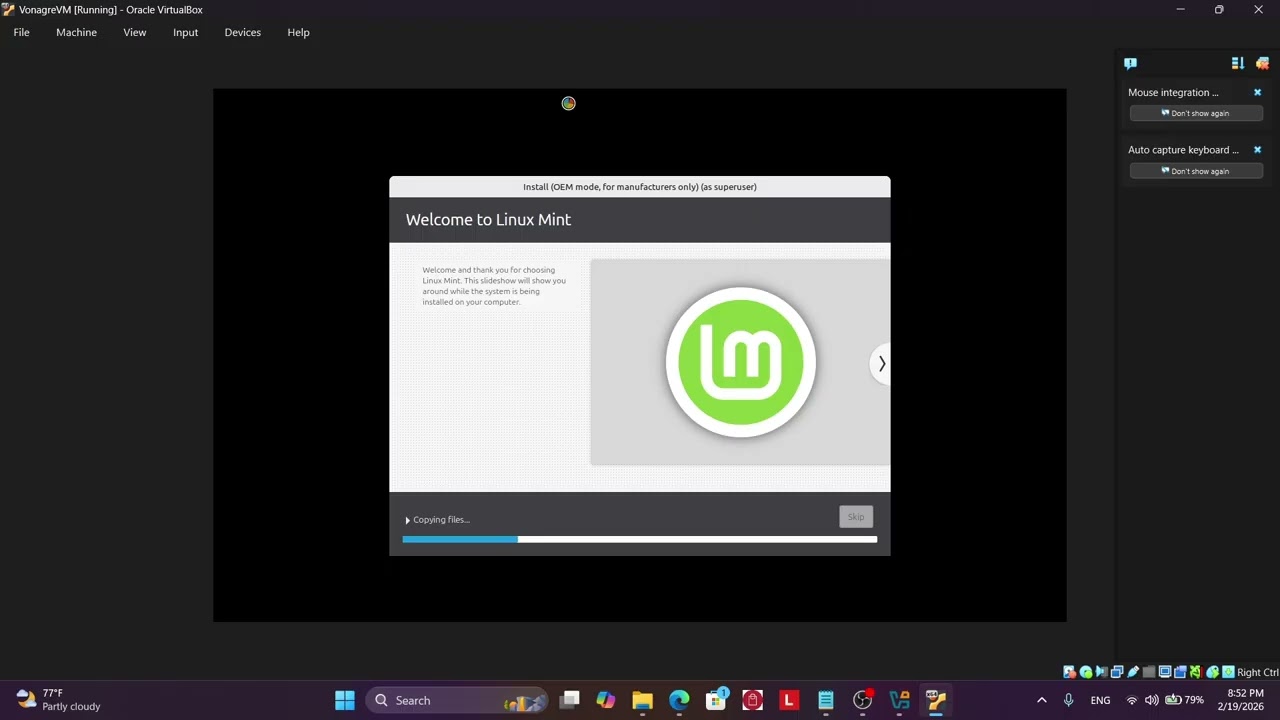
Task: Open Microsoft Store from the taskbar
Action: (x=716, y=700)
